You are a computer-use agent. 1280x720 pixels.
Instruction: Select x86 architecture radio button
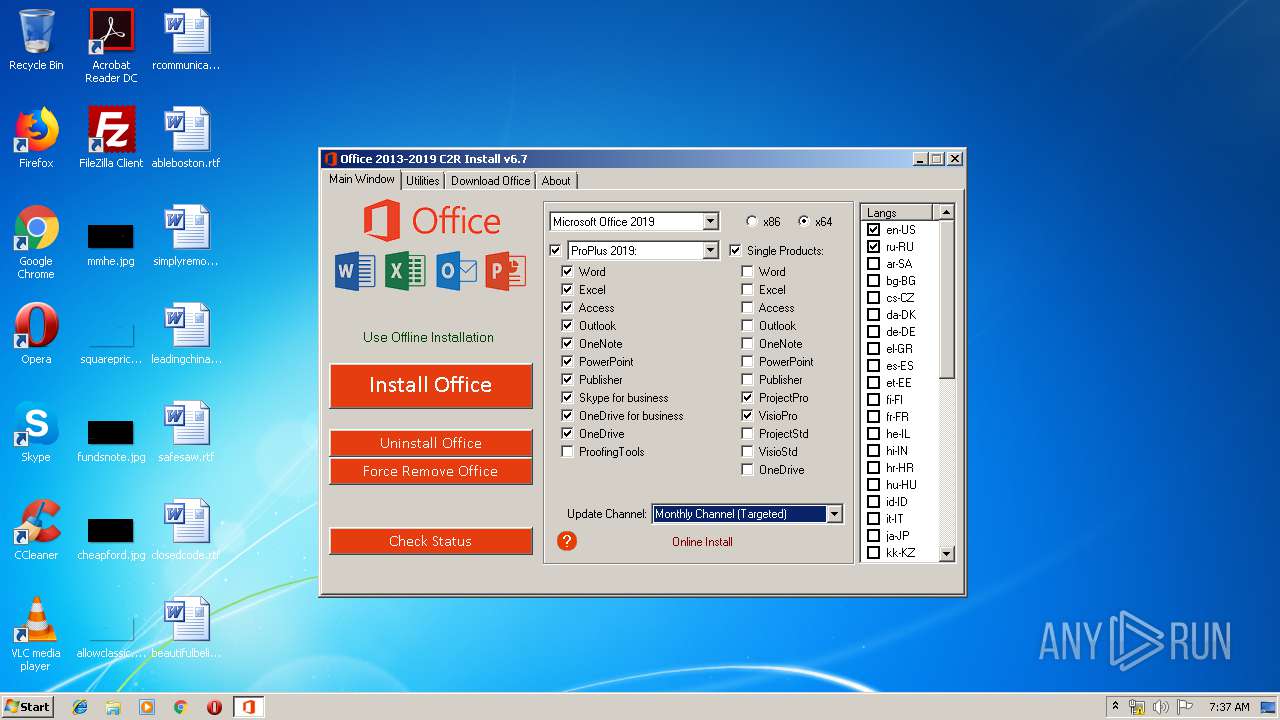coord(752,221)
